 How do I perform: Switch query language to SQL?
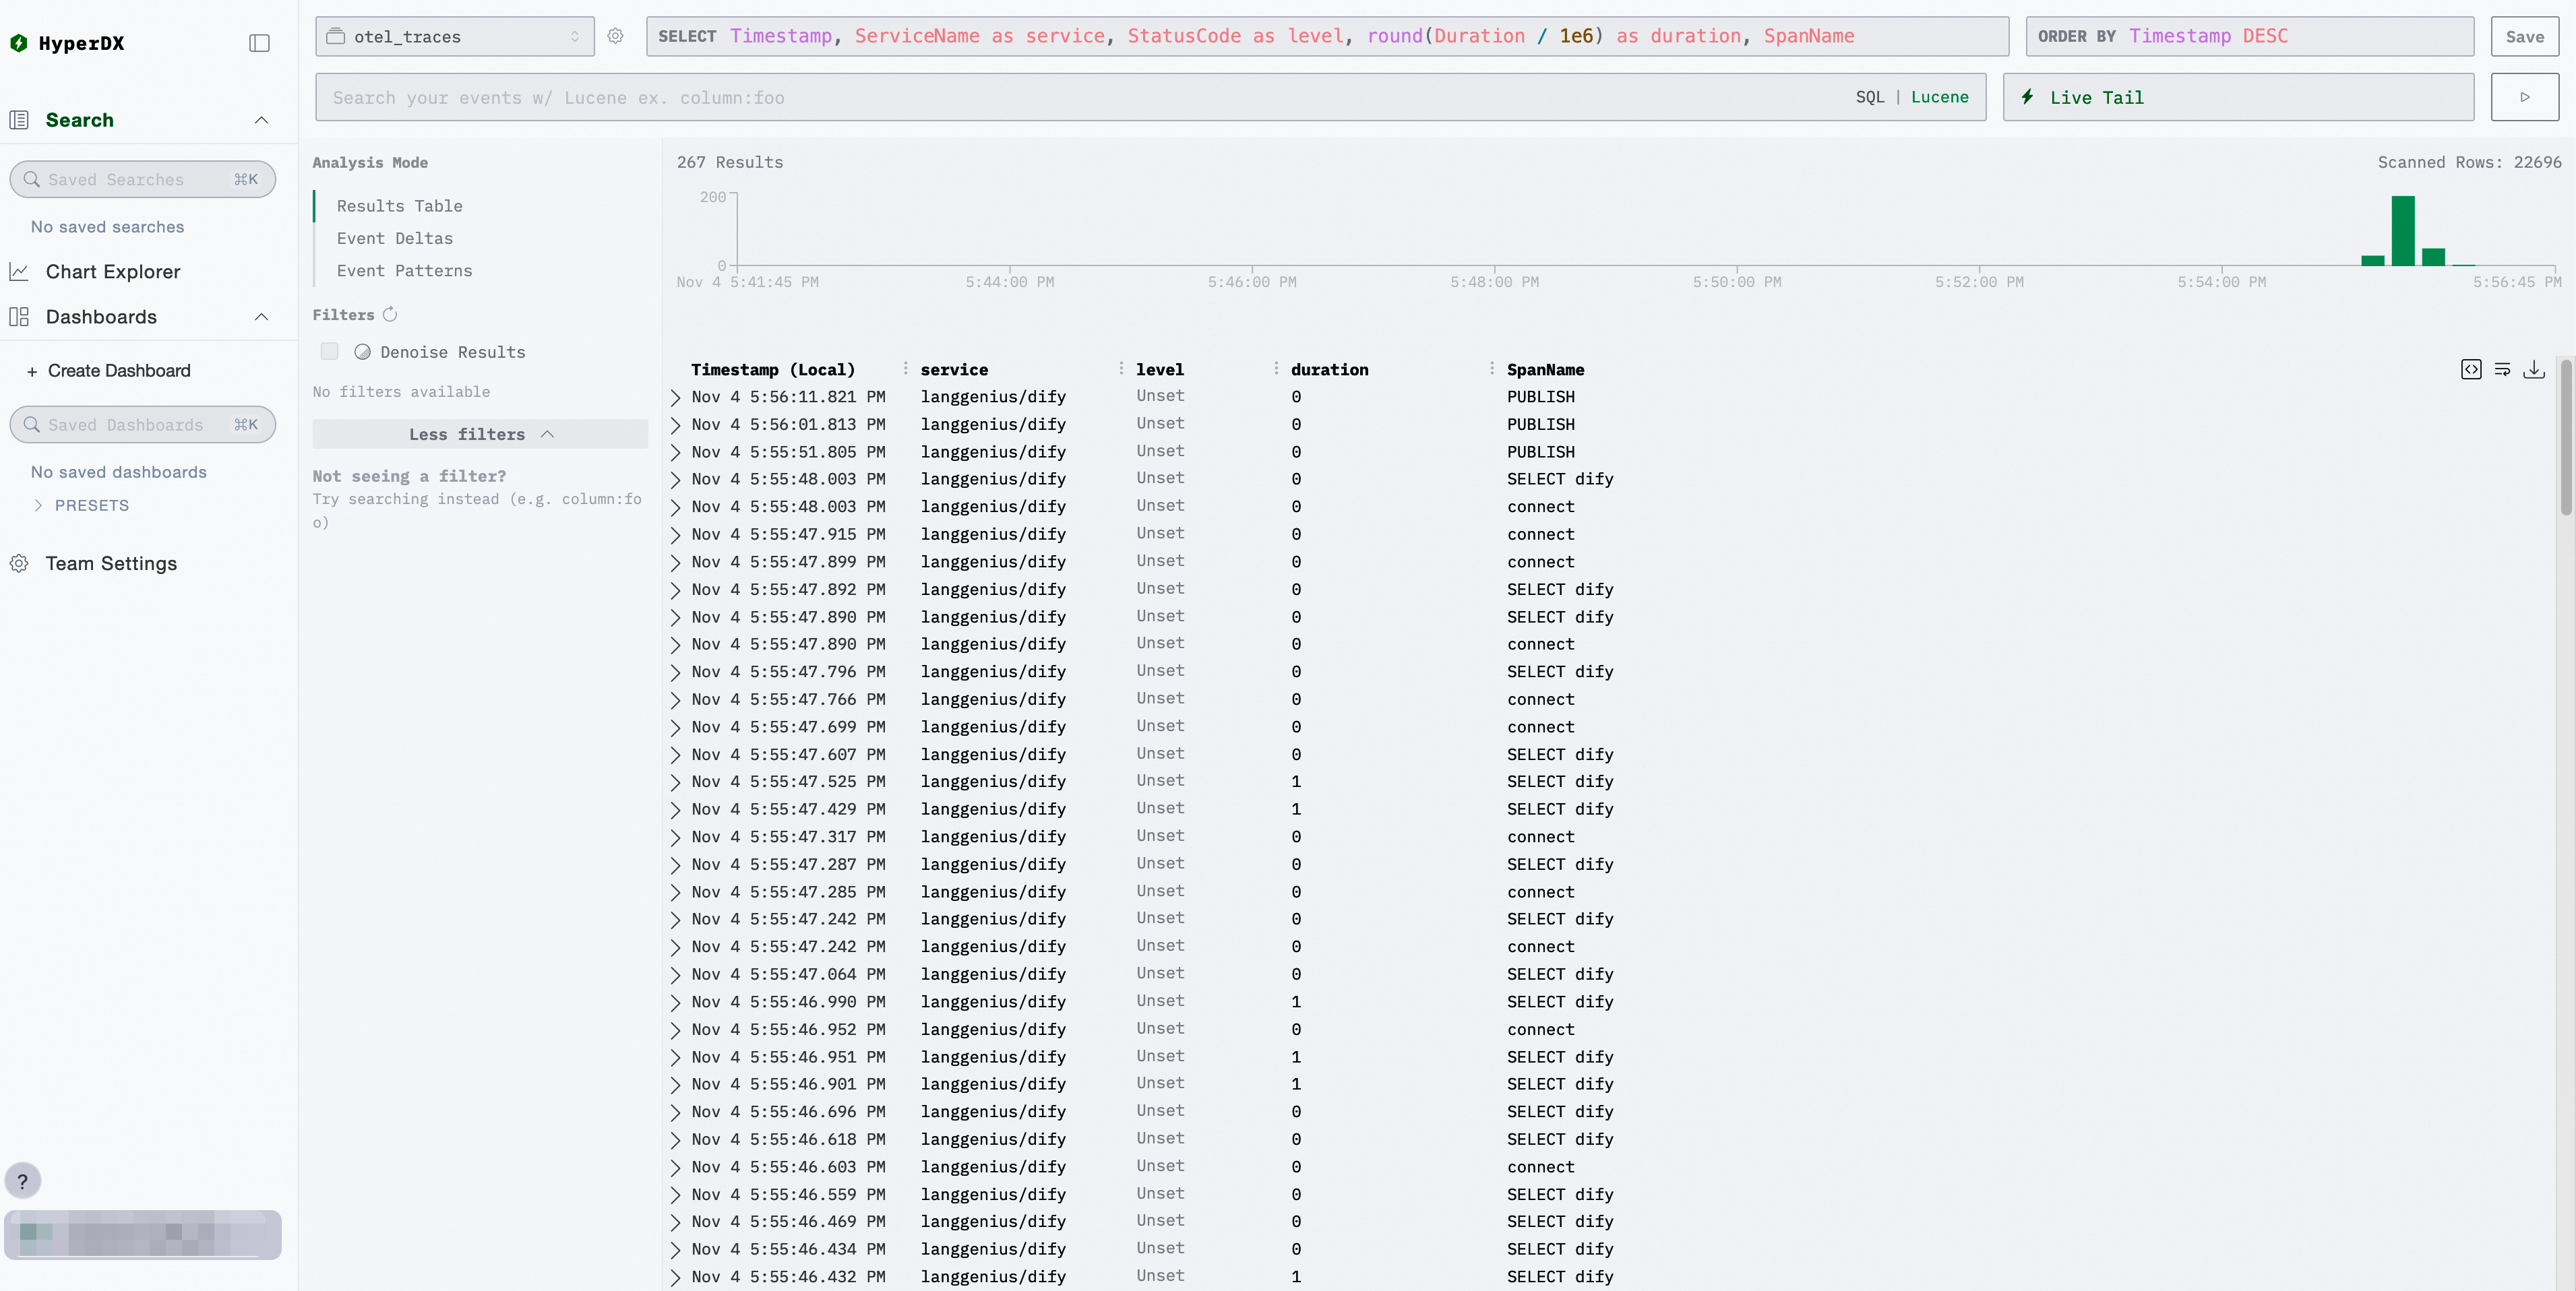click(x=1869, y=97)
